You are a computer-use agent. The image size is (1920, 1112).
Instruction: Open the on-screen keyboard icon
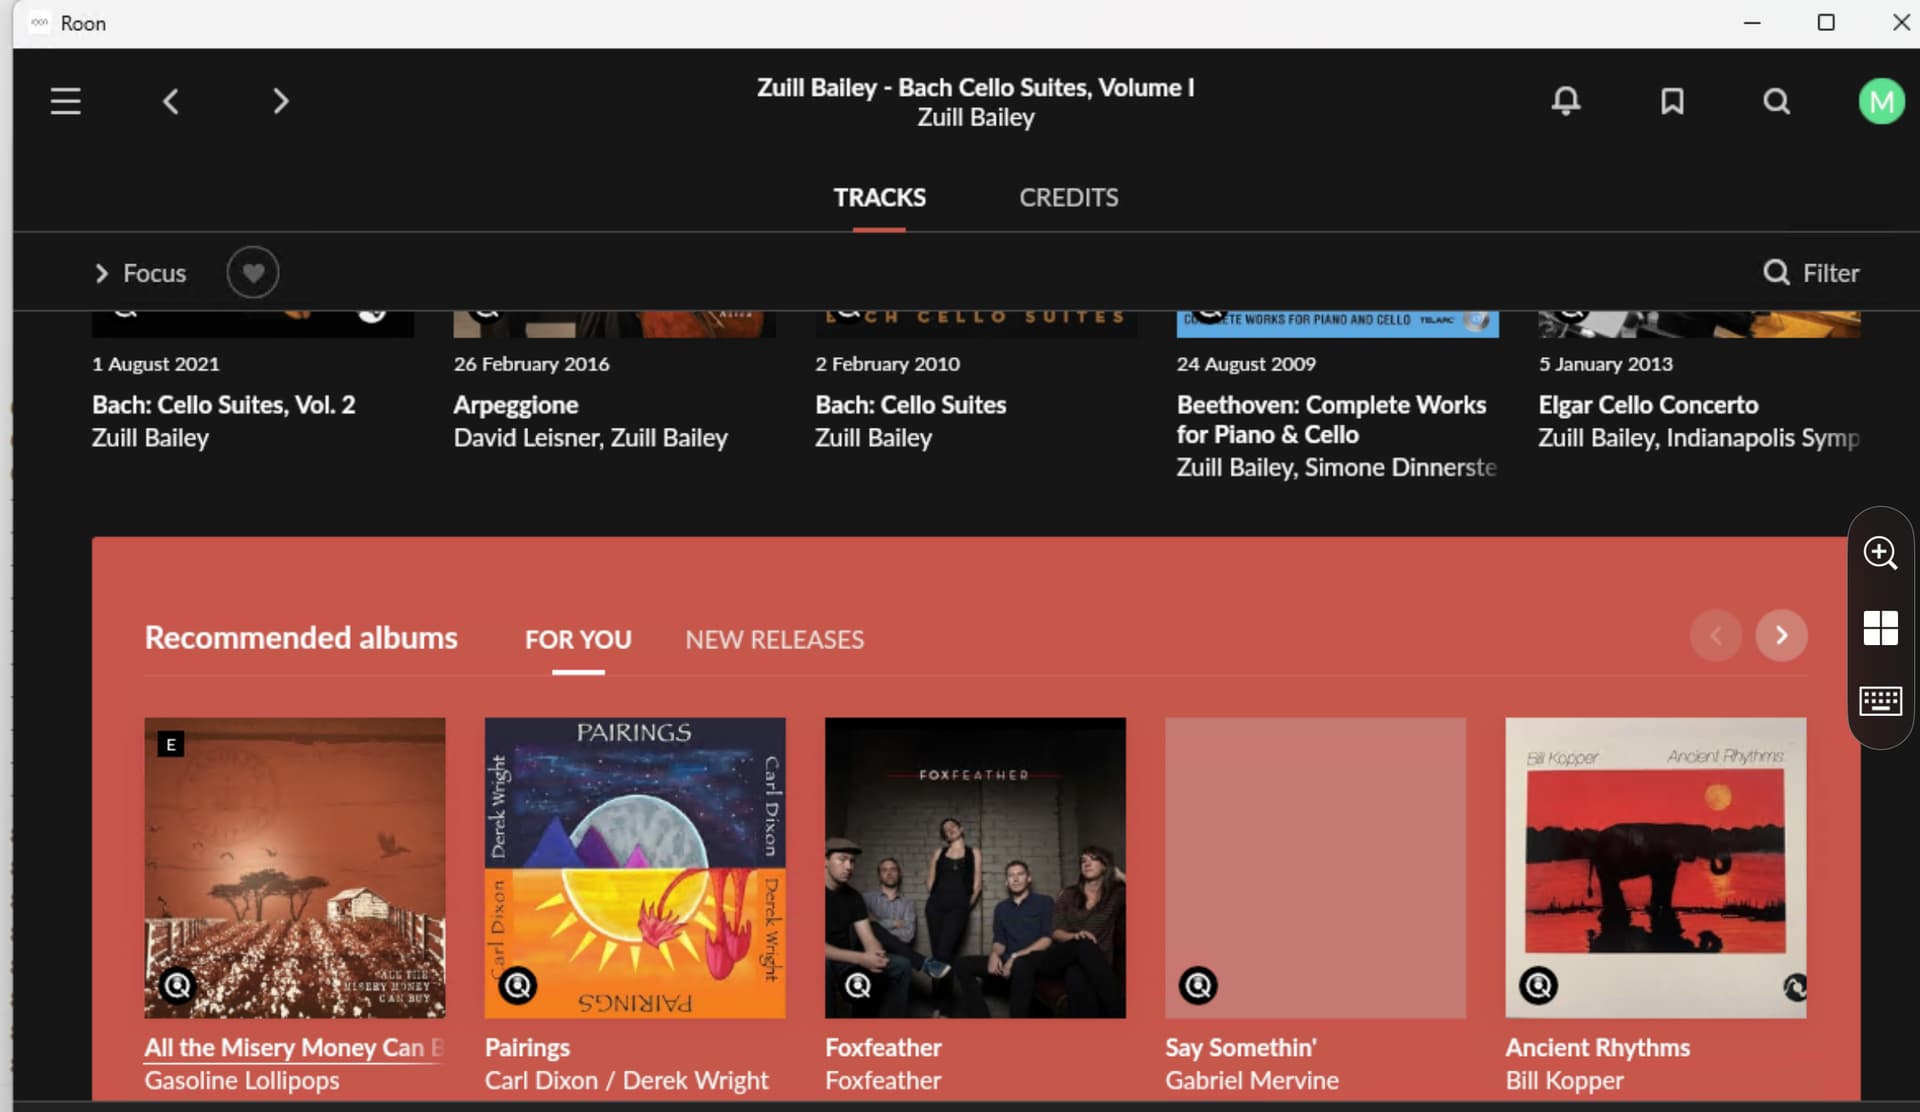pos(1880,701)
